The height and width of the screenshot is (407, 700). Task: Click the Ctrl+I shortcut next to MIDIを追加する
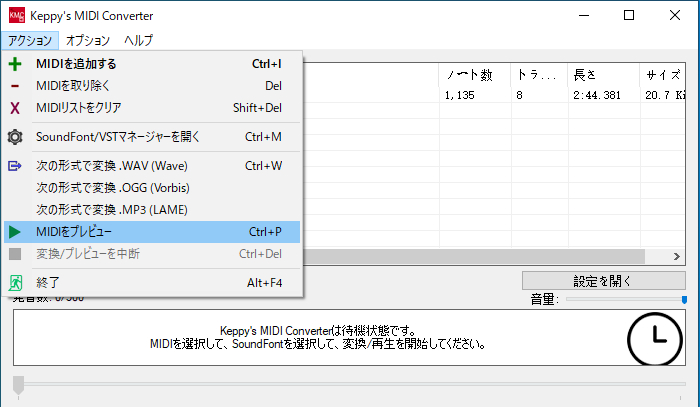click(267, 64)
